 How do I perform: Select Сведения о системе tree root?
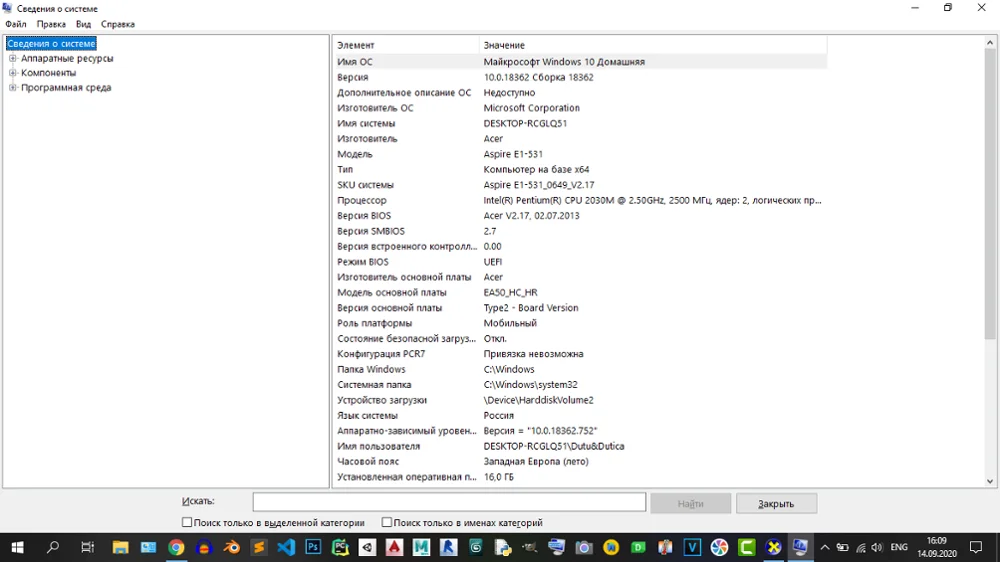pos(51,43)
